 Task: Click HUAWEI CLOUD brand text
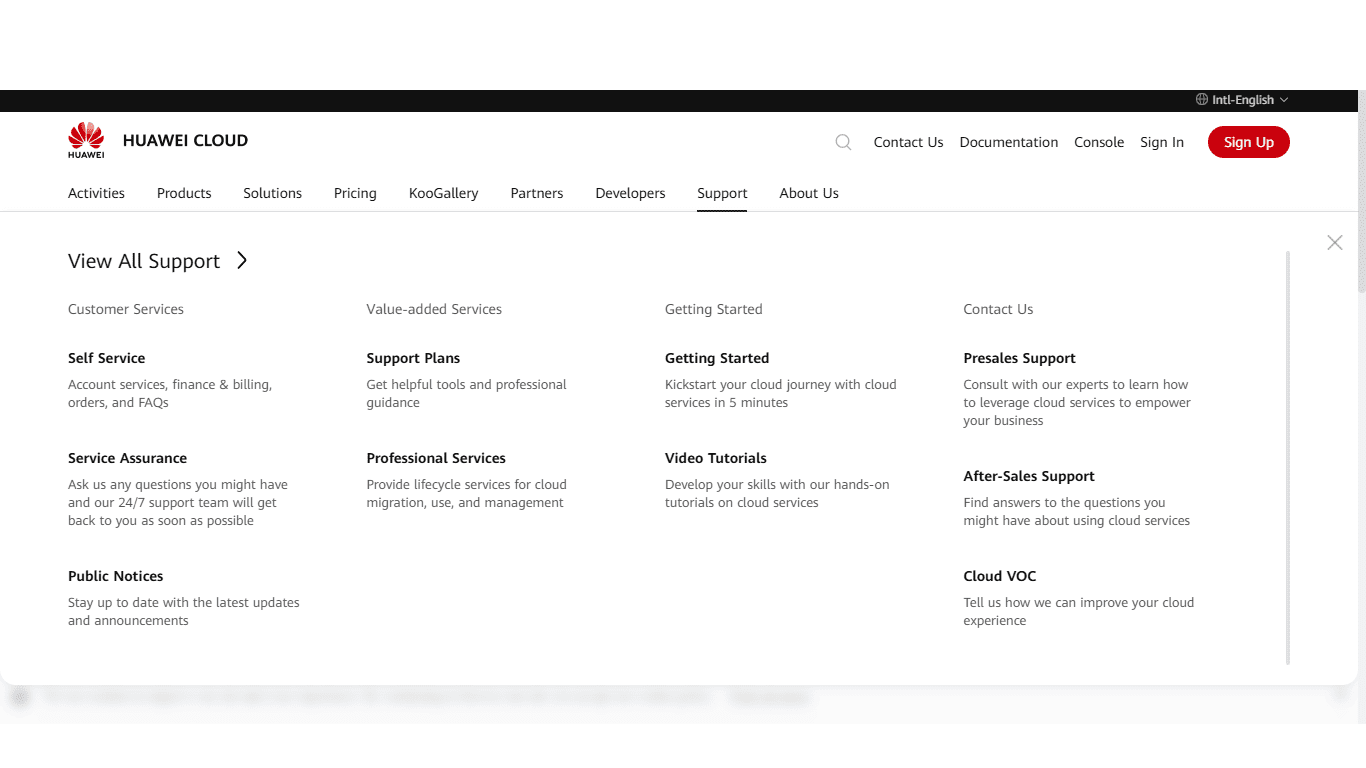tap(185, 141)
